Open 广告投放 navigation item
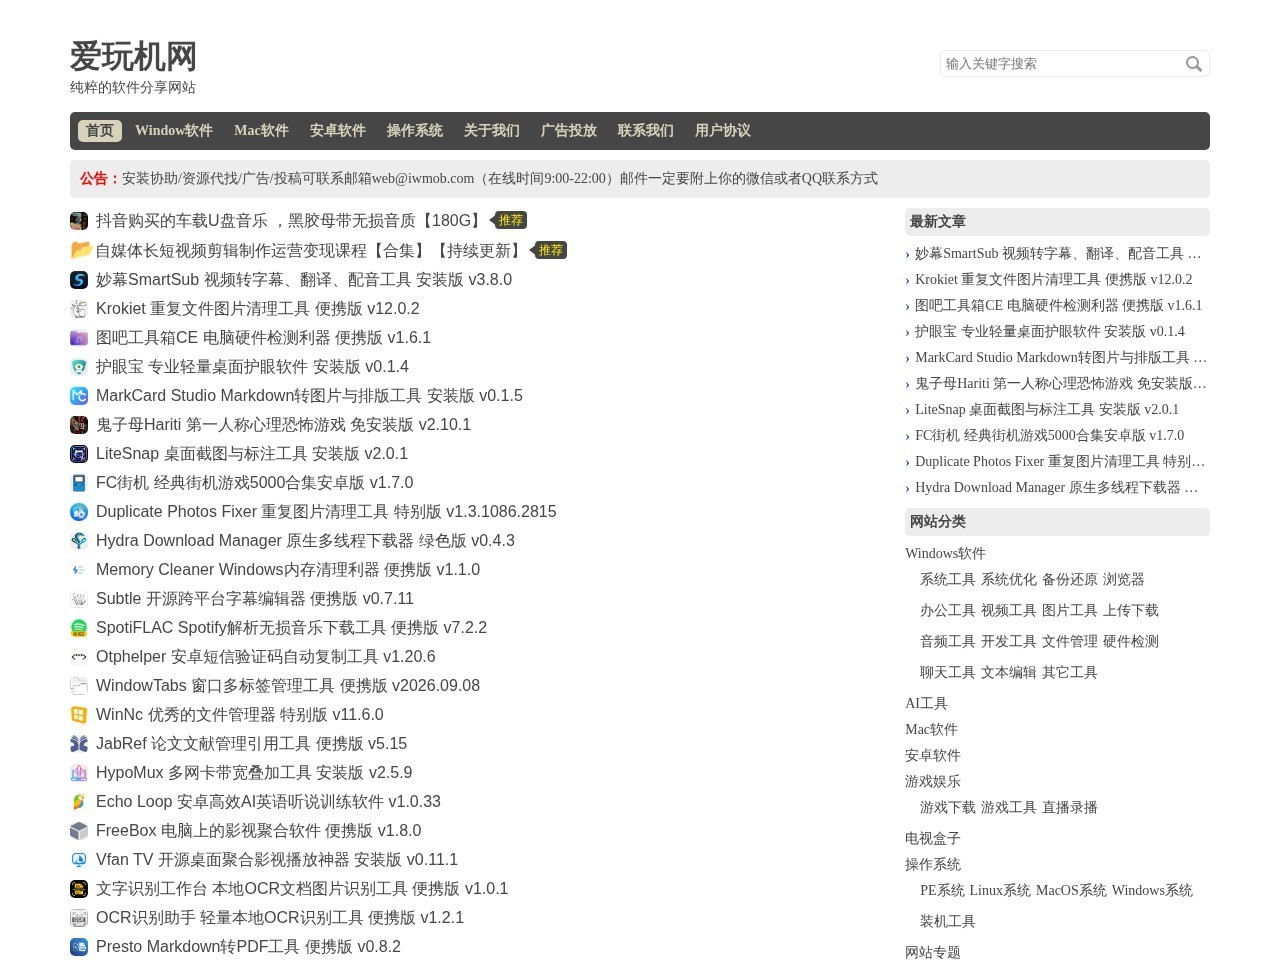This screenshot has width=1280, height=960. pyautogui.click(x=569, y=131)
